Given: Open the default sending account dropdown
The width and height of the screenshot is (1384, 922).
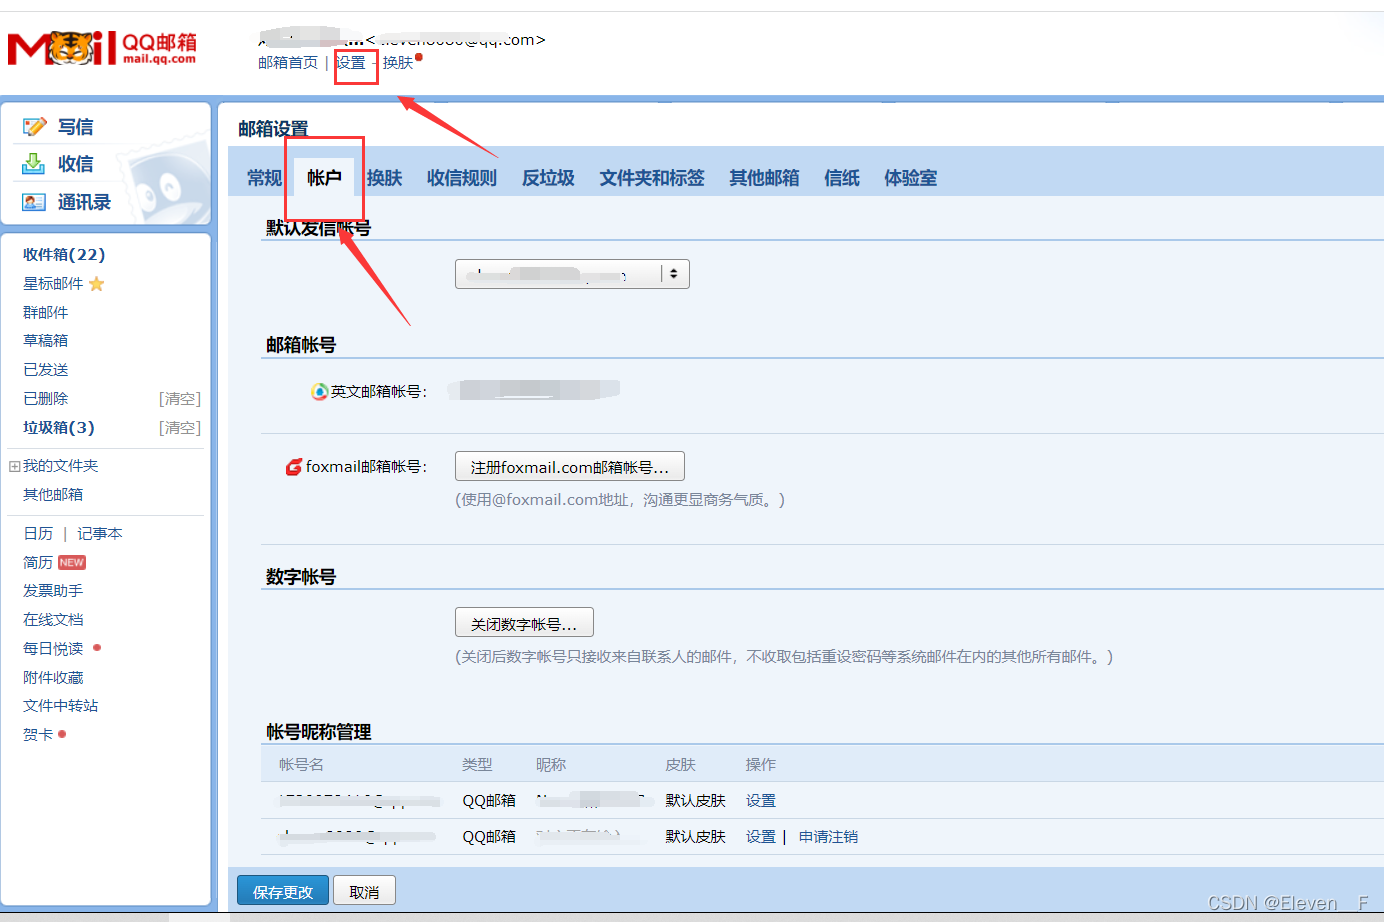Looking at the screenshot, I should click(x=572, y=274).
